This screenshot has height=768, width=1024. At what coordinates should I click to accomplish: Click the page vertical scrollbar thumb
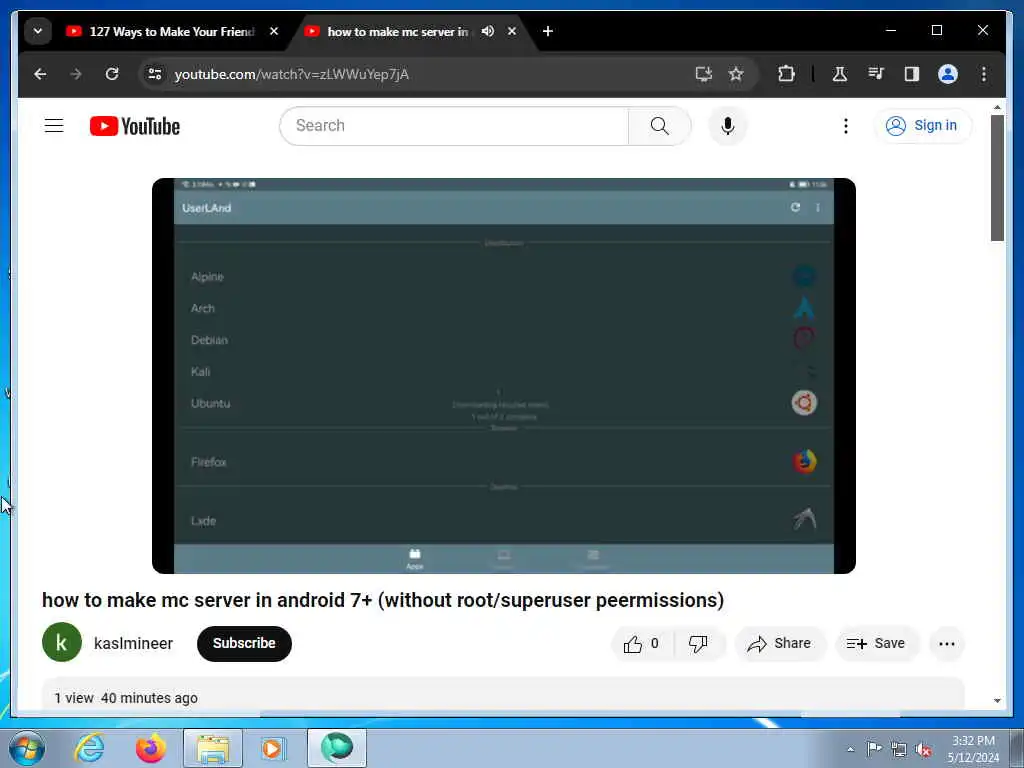click(x=997, y=178)
